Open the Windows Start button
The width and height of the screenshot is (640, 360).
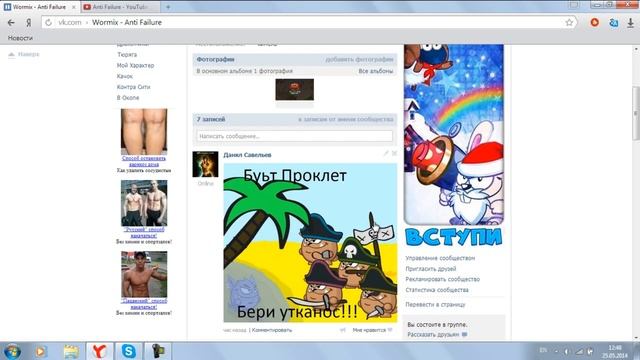[x=12, y=351]
